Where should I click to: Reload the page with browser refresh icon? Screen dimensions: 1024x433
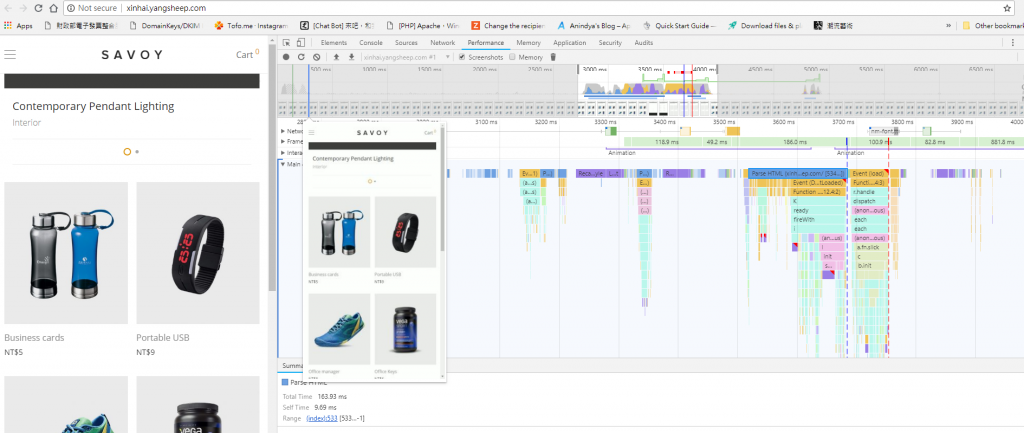click(x=39, y=8)
